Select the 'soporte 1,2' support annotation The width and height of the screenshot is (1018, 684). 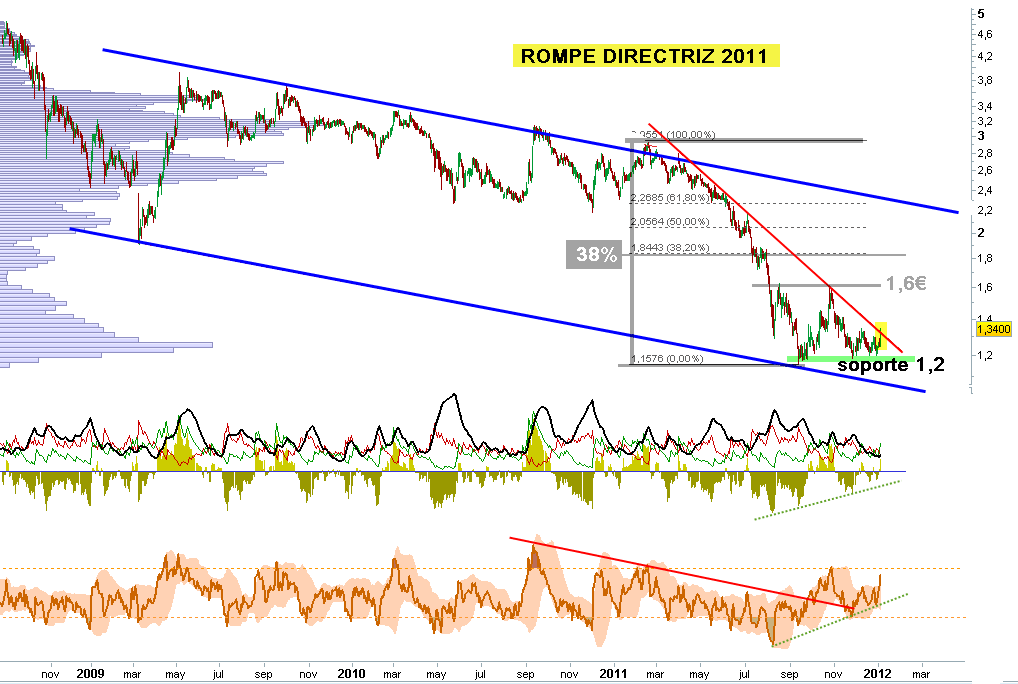pyautogui.click(x=891, y=365)
